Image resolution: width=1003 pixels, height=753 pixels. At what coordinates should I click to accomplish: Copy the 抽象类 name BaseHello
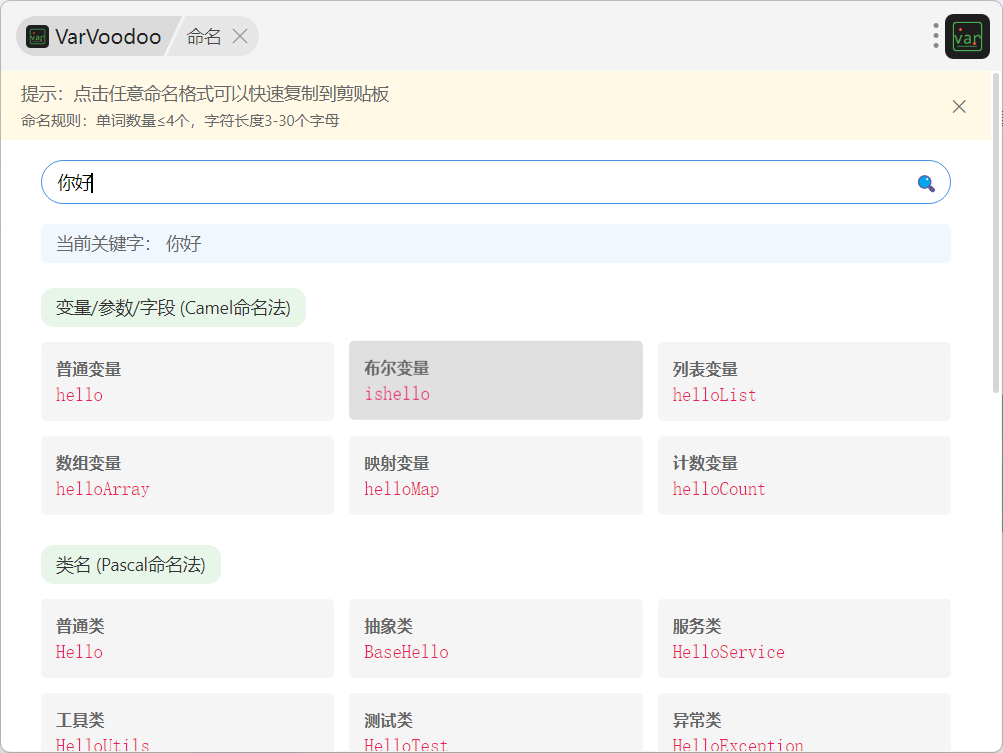tap(495, 638)
